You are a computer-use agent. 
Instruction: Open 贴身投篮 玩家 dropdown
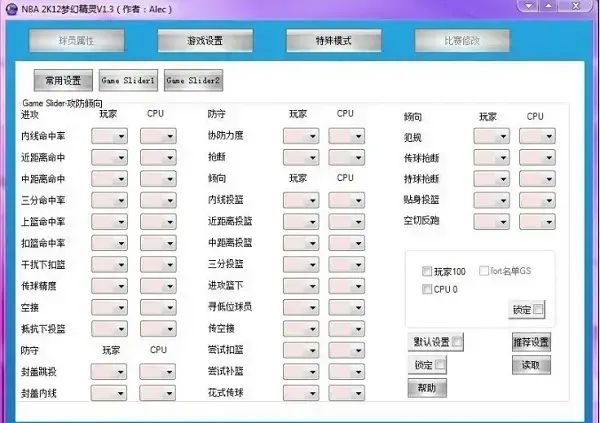[x=492, y=200]
